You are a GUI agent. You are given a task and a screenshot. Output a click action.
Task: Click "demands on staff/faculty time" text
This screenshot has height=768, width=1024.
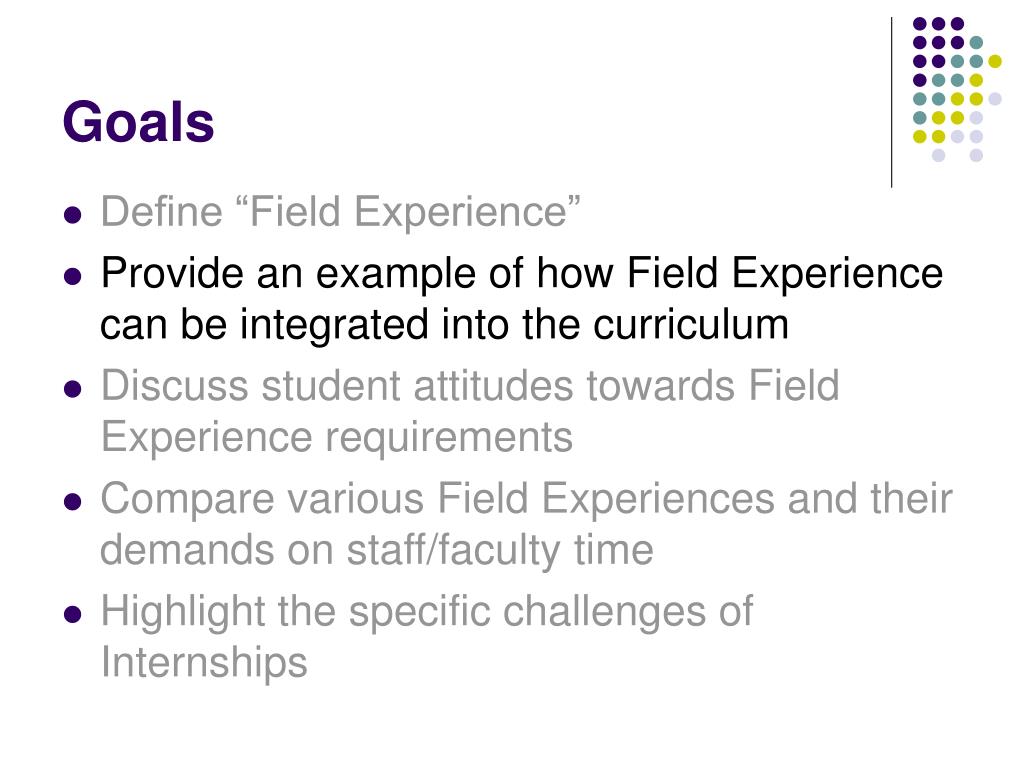[377, 550]
